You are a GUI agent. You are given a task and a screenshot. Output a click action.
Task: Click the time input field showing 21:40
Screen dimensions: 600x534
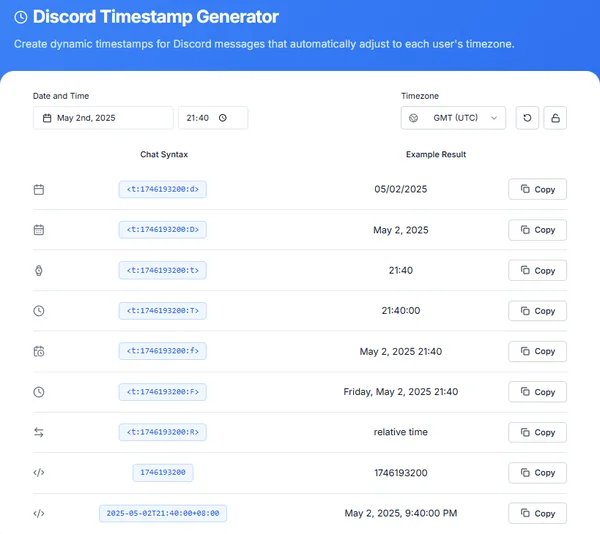tap(200, 118)
